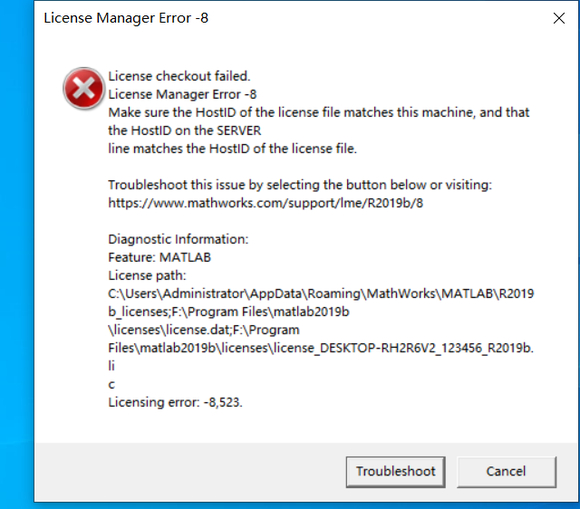The width and height of the screenshot is (580, 509).
Task: Click the 'License Manager Error -8' body line
Action: click(x=182, y=94)
